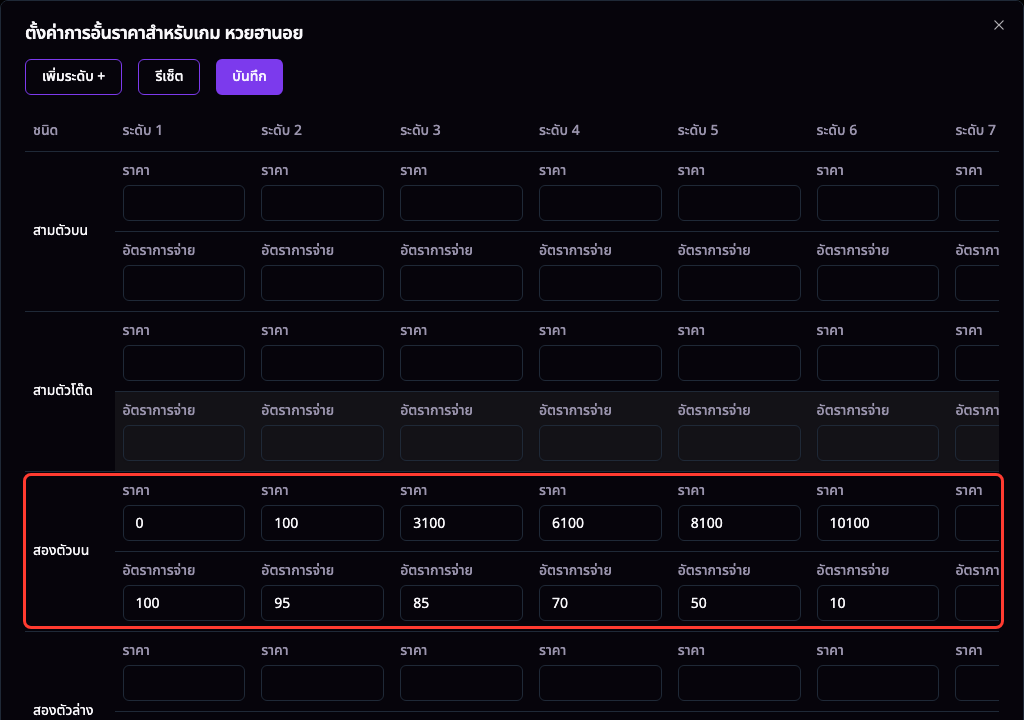Edit สองตัวบน อัตราการจ่าย field showing 70
This screenshot has height=720, width=1024.
[600, 603]
